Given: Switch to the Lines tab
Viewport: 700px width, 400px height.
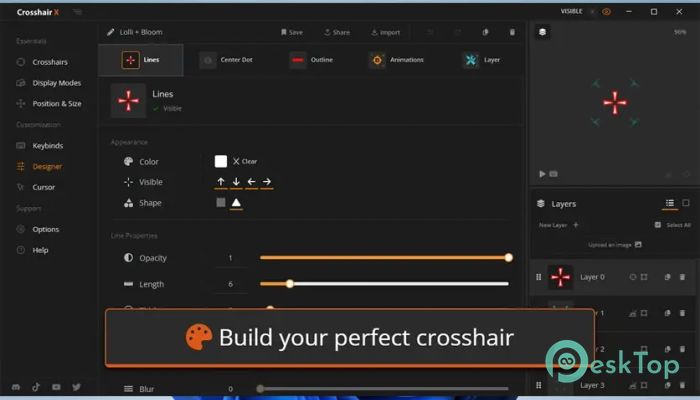Looking at the screenshot, I should [141, 60].
